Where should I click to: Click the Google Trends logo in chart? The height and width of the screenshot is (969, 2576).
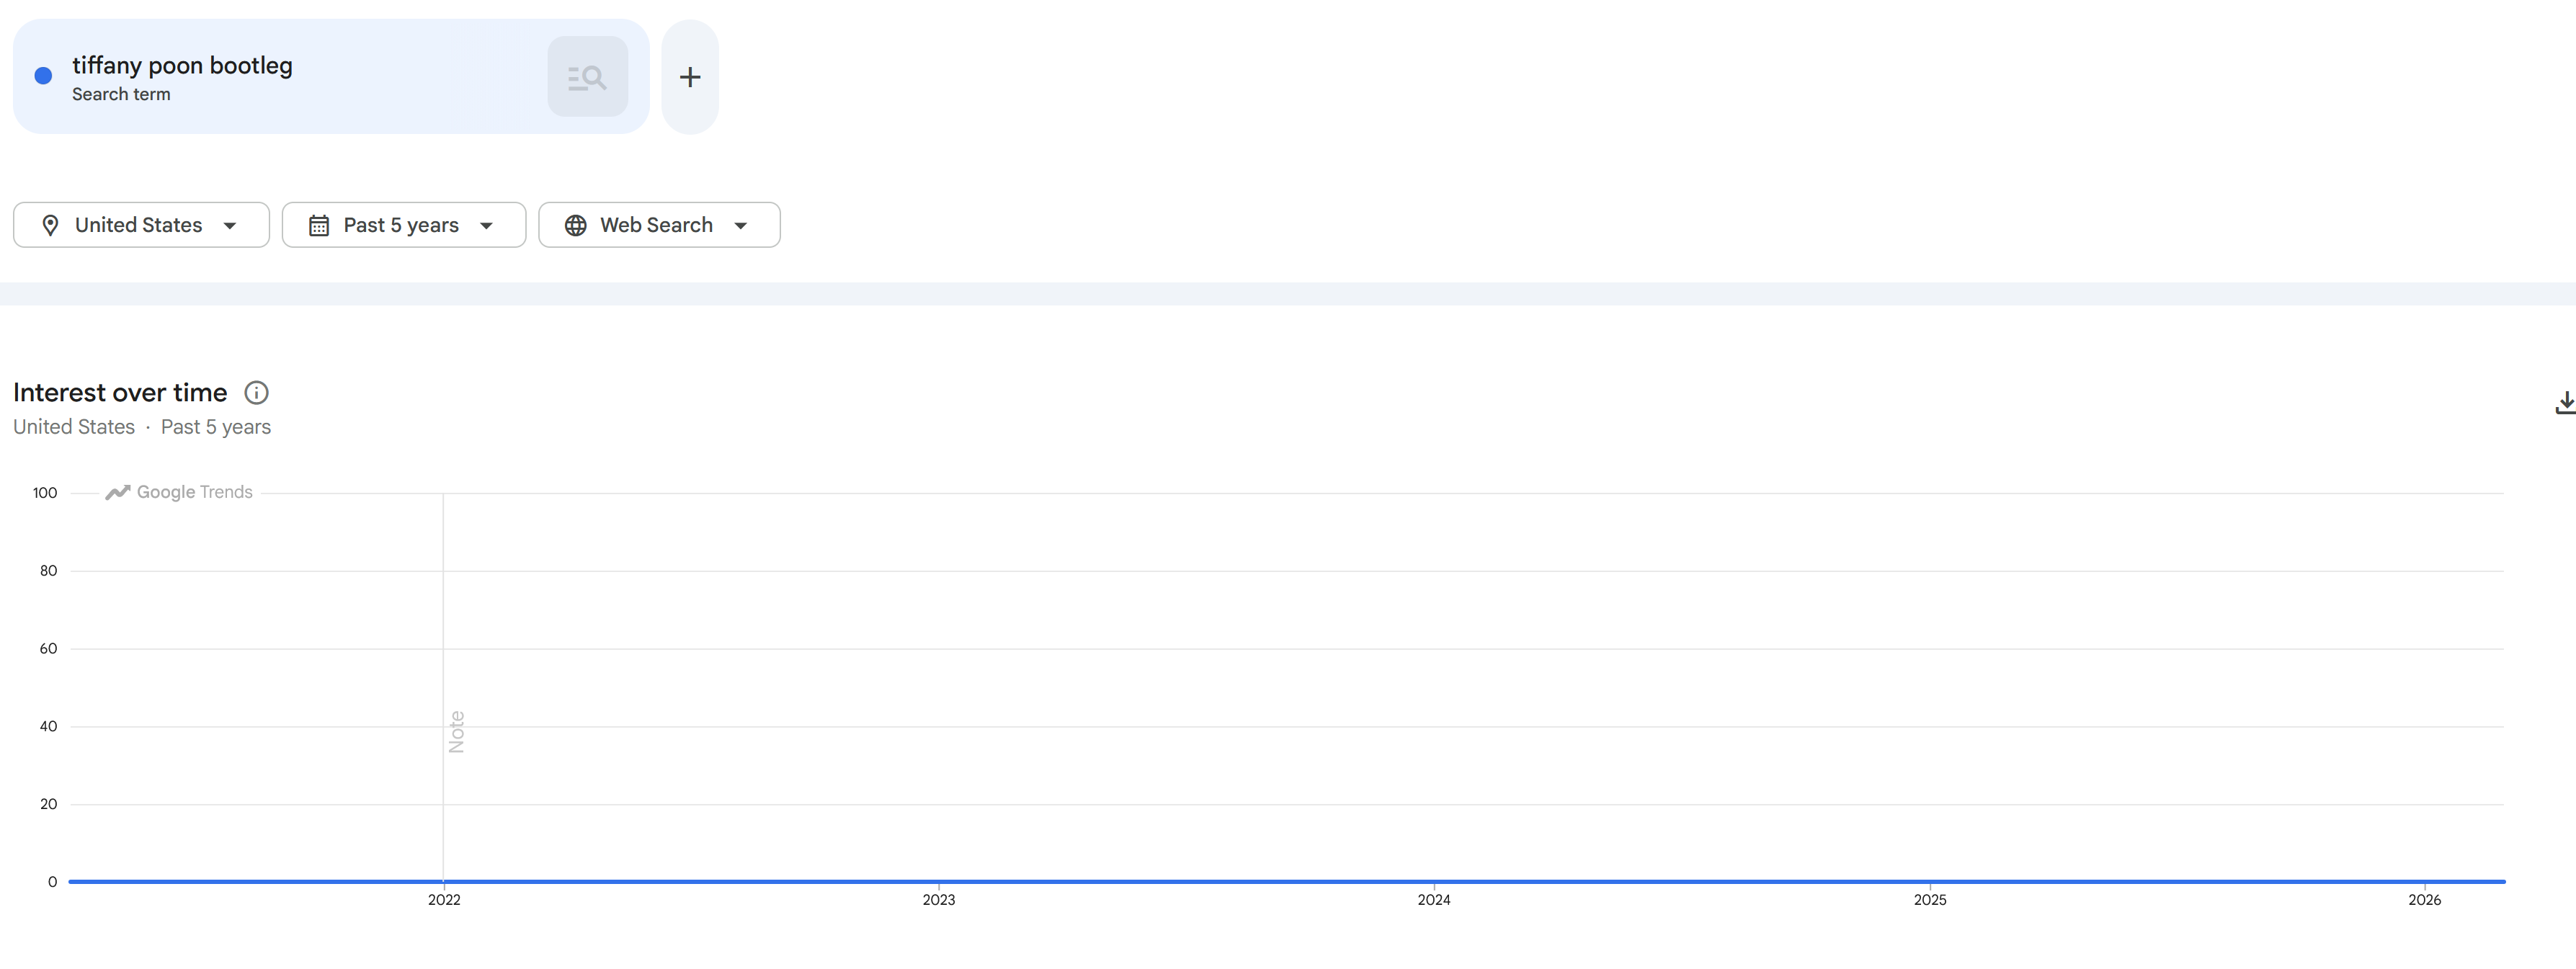click(179, 492)
